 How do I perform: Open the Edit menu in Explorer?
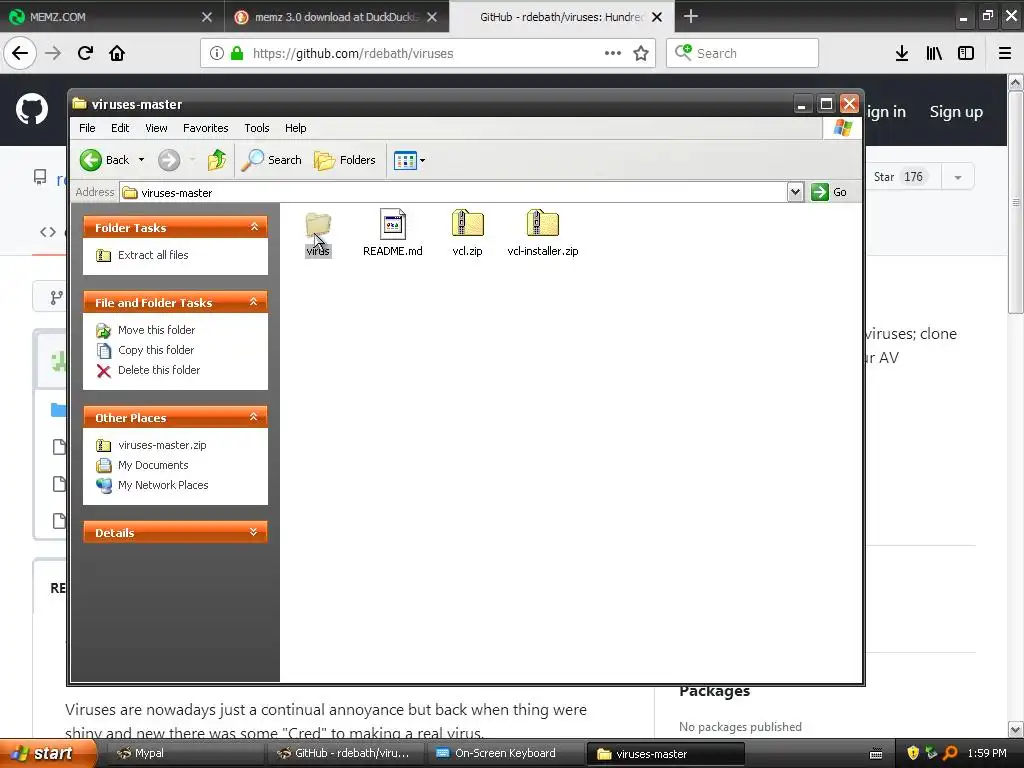(x=120, y=128)
